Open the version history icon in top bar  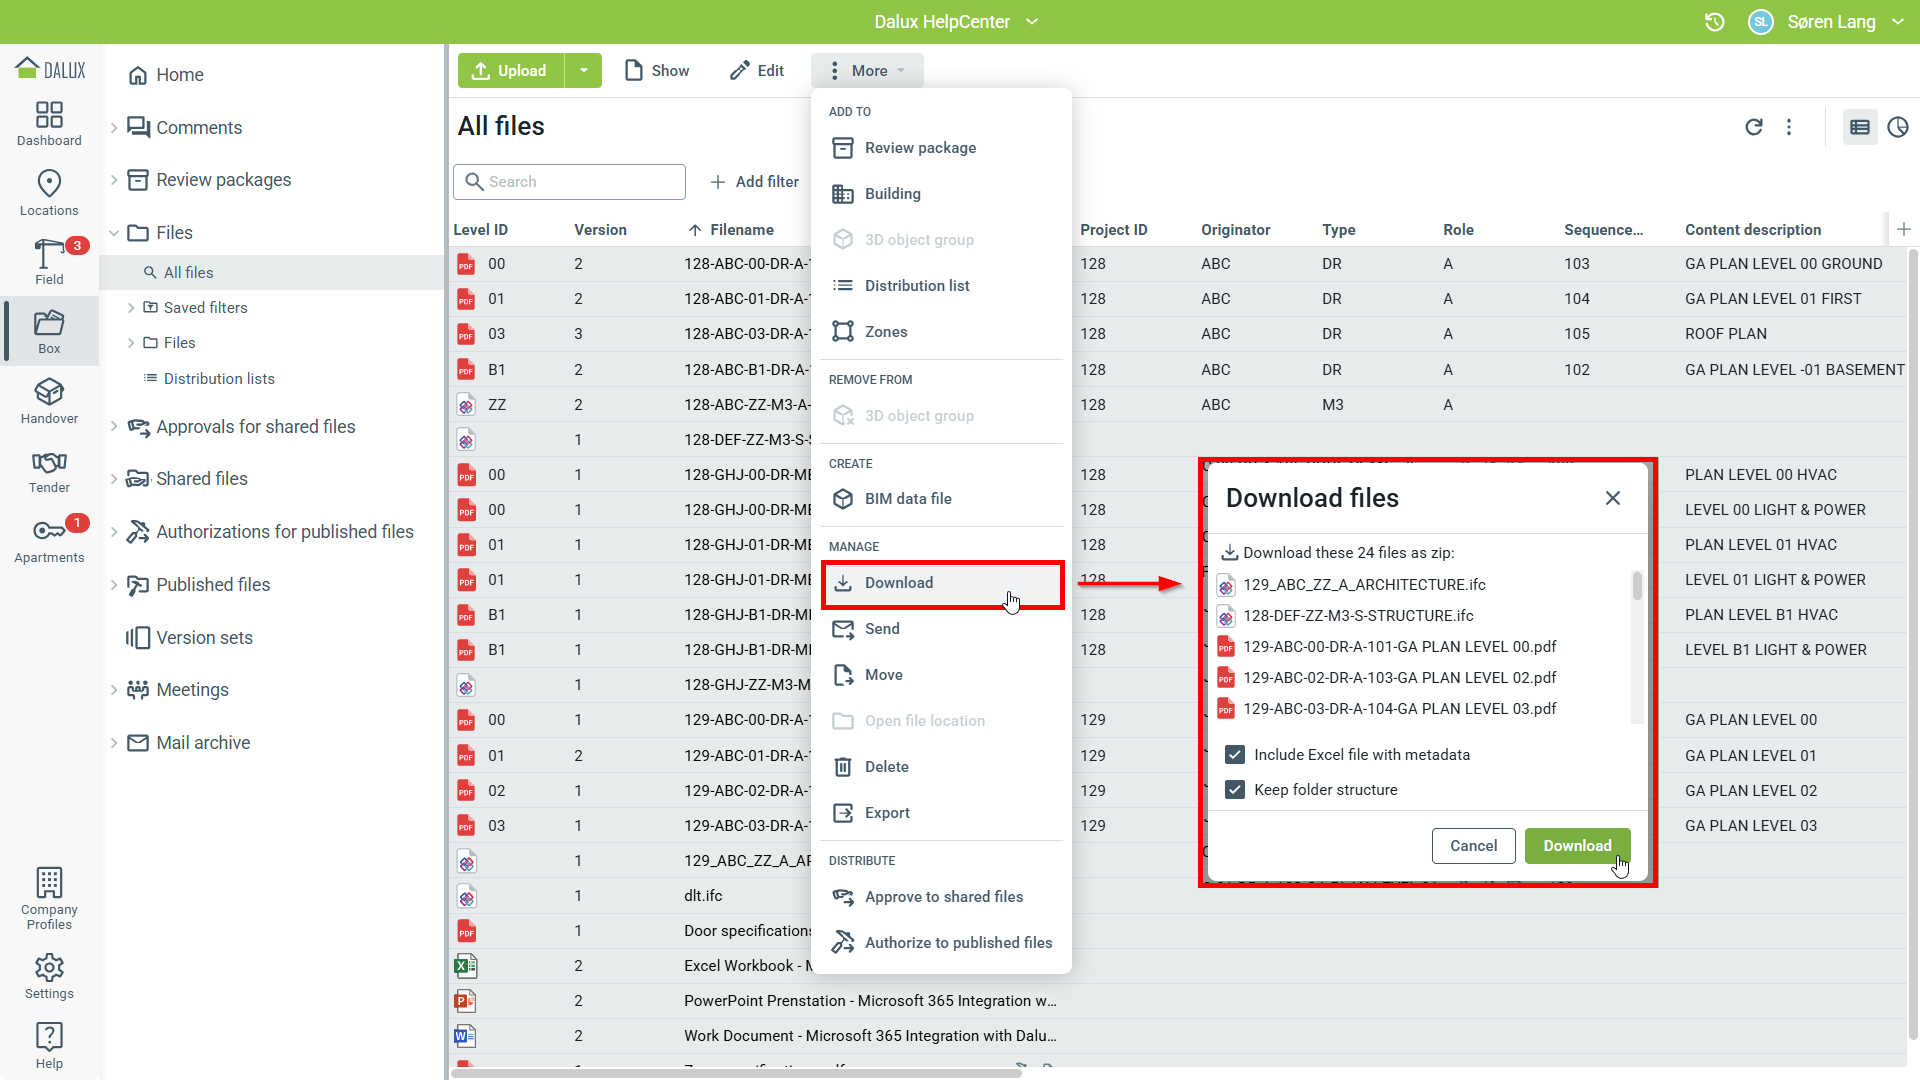[x=1715, y=22]
